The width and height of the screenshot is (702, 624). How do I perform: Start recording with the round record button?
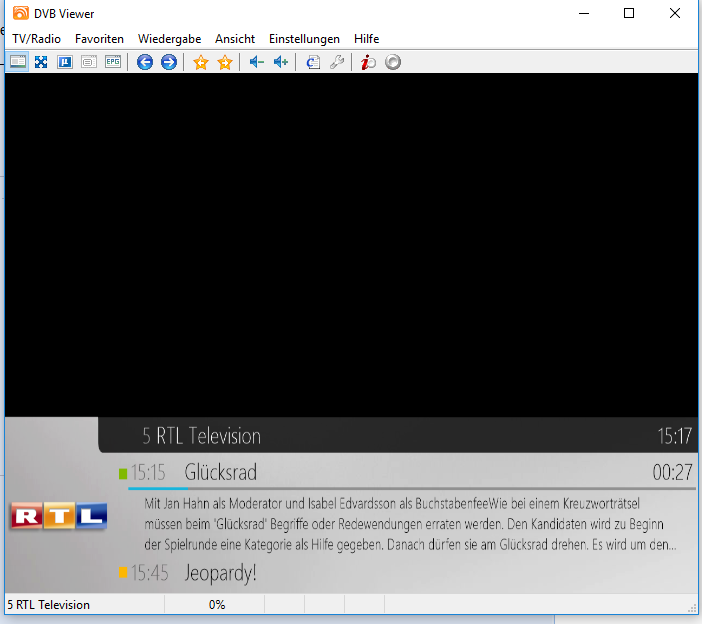click(x=393, y=62)
